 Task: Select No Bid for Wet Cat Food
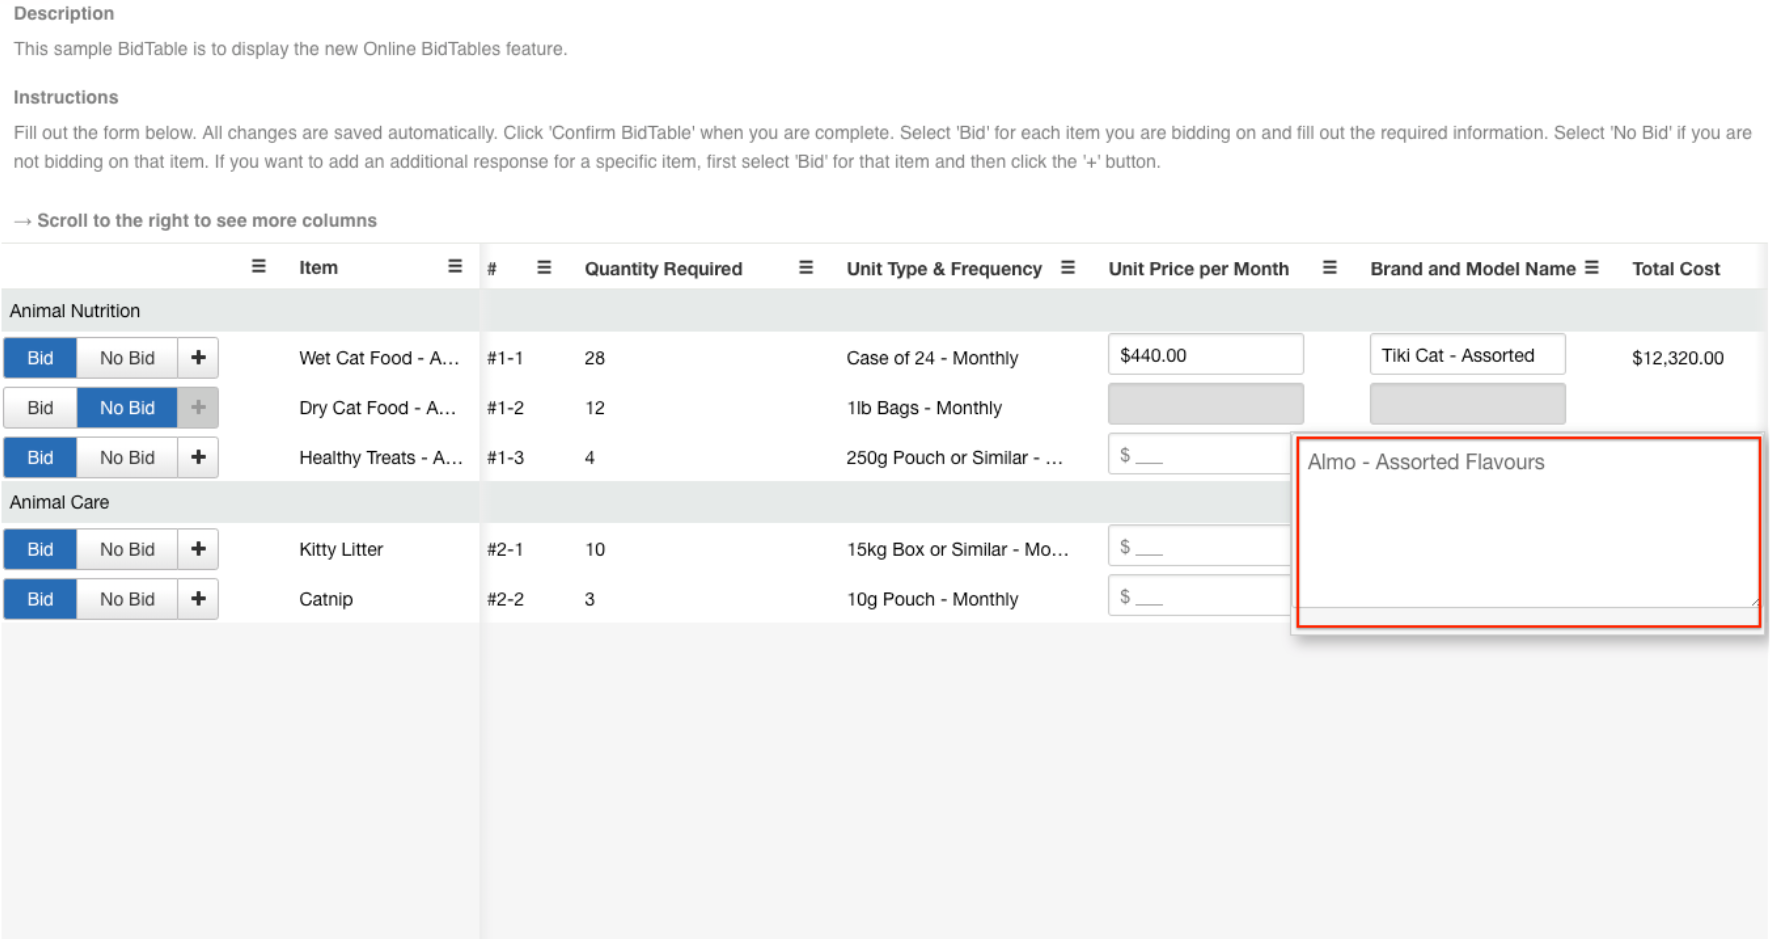(127, 358)
